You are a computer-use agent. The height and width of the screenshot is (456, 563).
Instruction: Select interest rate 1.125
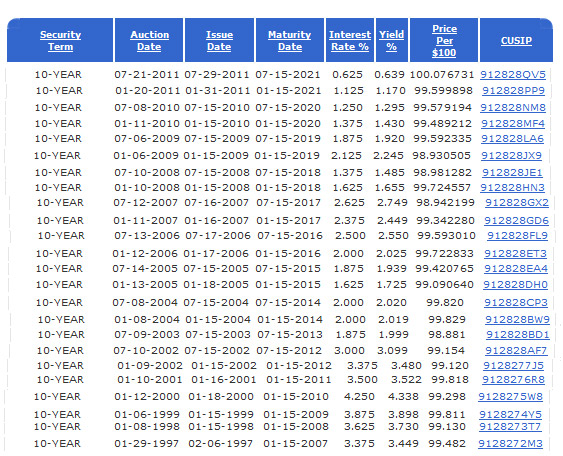[348, 90]
